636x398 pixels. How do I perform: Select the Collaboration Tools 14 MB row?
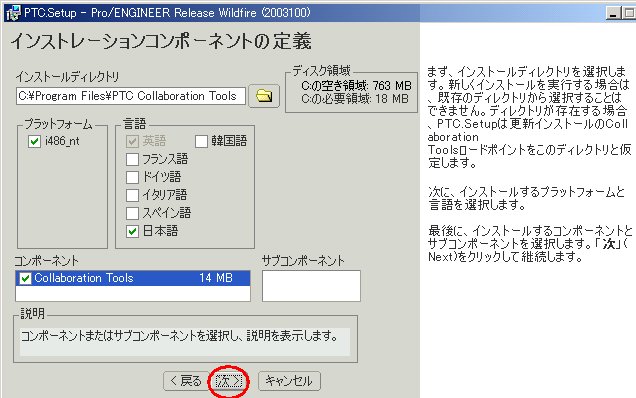(133, 278)
